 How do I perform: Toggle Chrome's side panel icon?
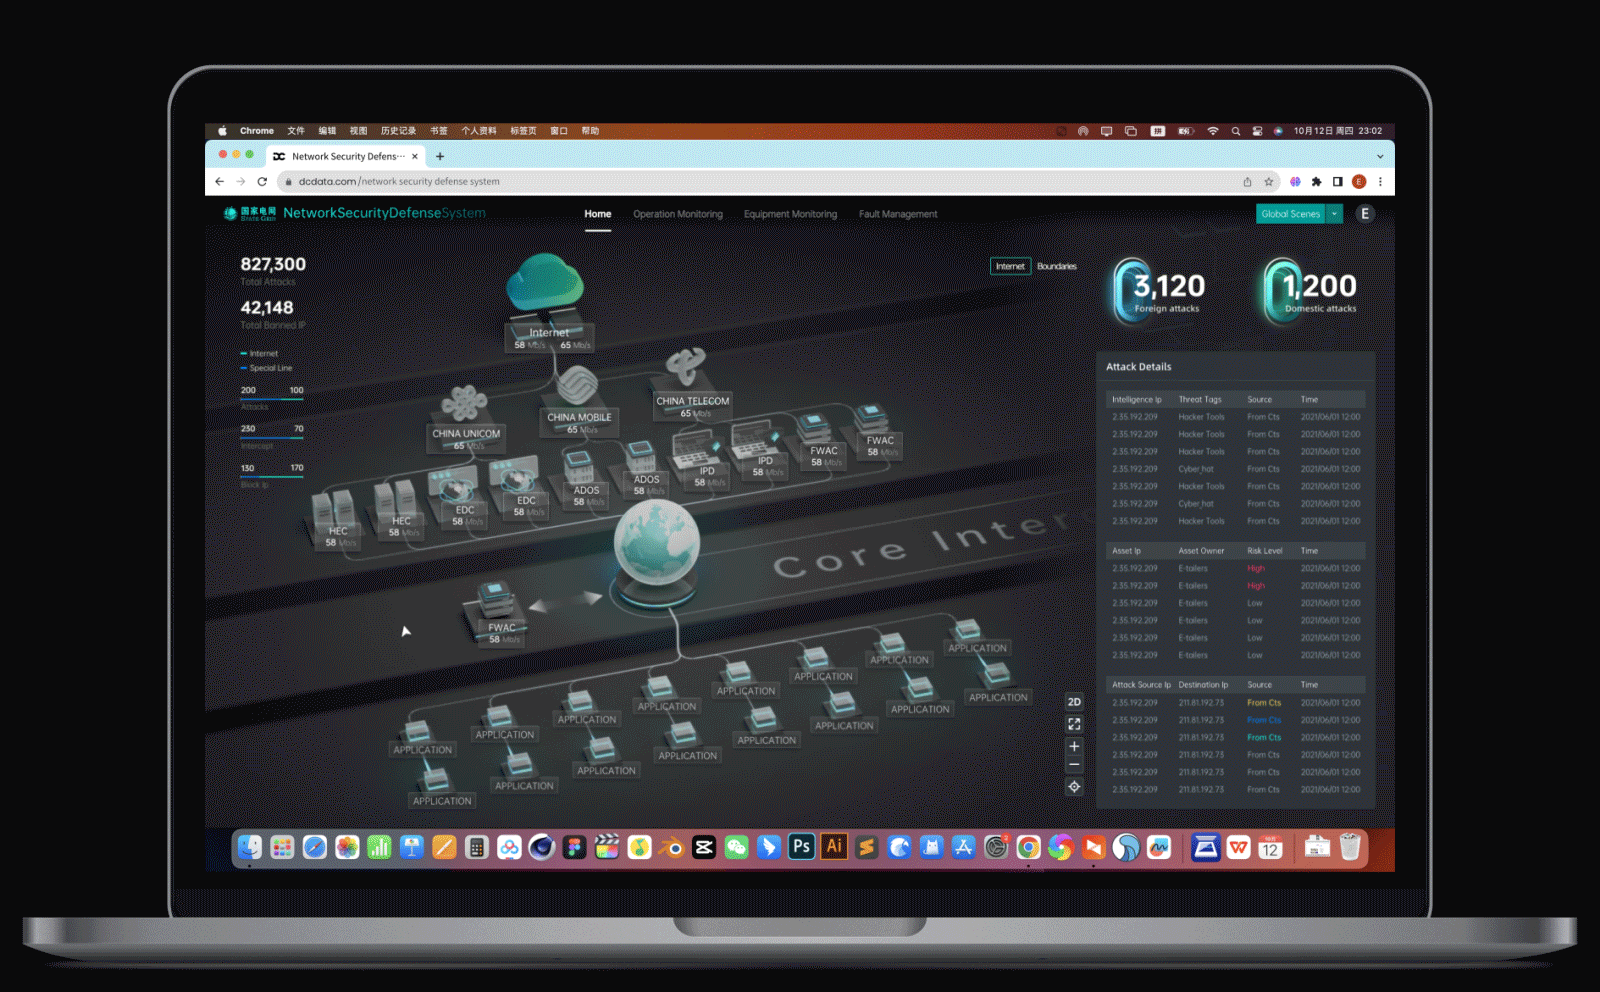1337,181
